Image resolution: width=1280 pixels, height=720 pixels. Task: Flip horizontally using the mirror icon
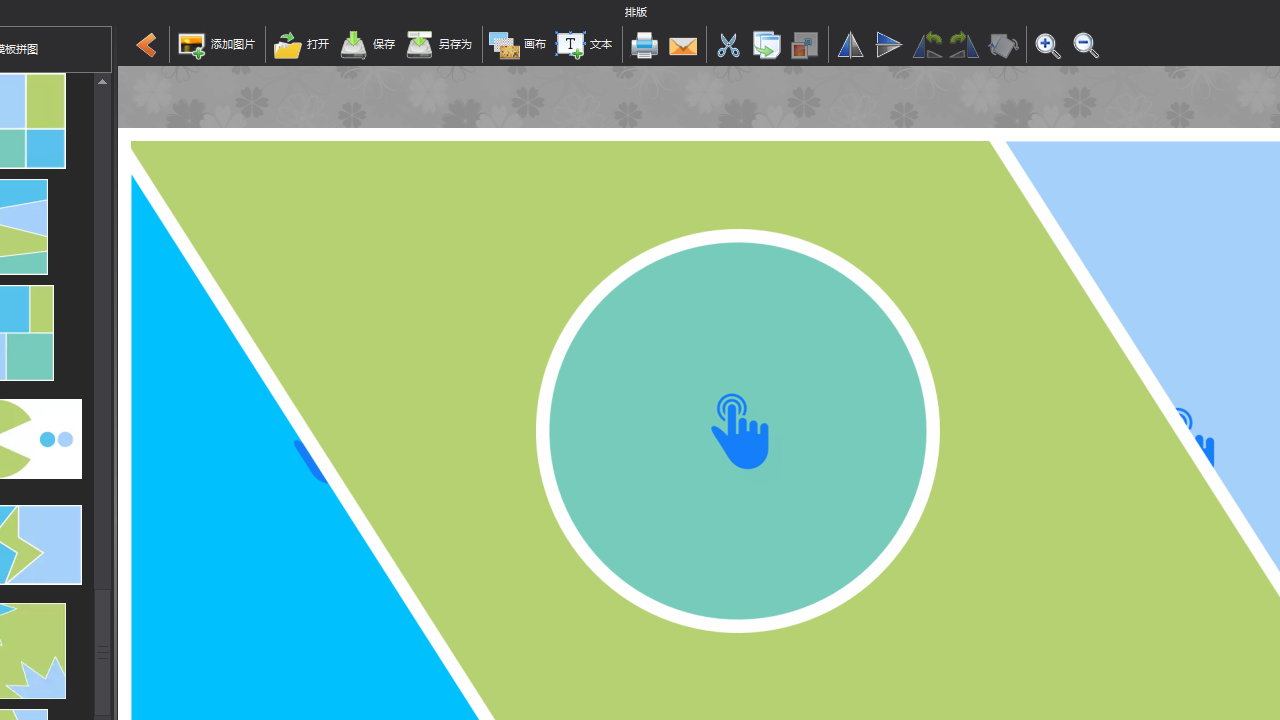(x=850, y=45)
